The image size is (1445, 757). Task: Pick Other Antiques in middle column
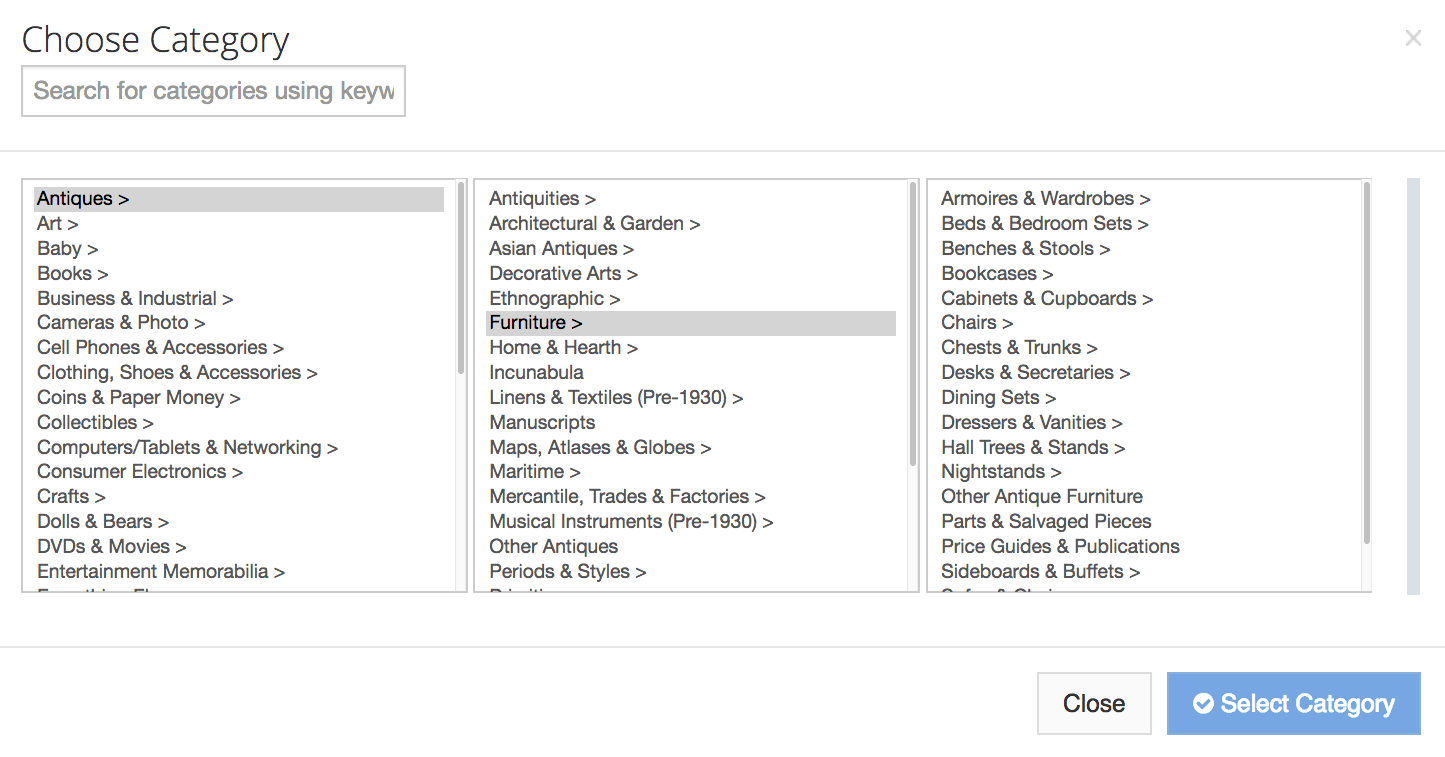point(553,547)
